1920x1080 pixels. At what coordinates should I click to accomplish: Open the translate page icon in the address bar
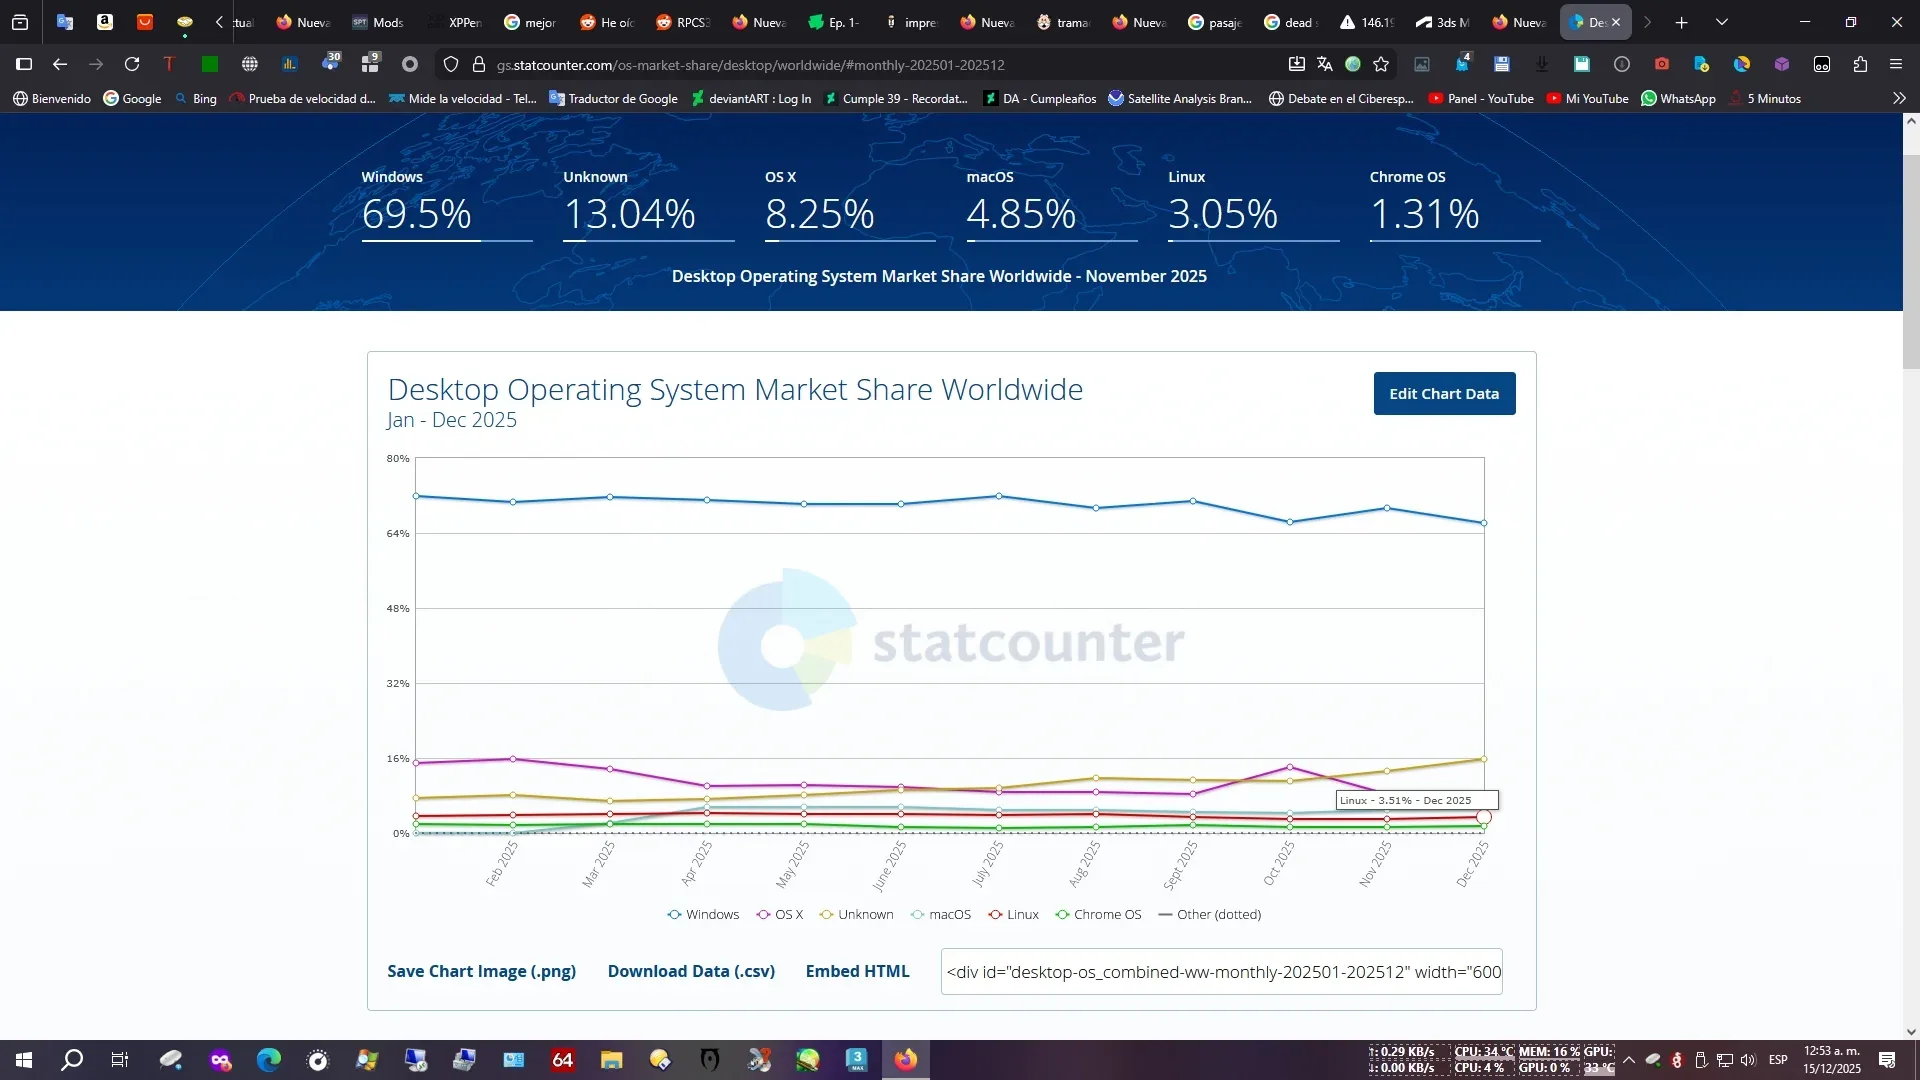coord(1325,64)
